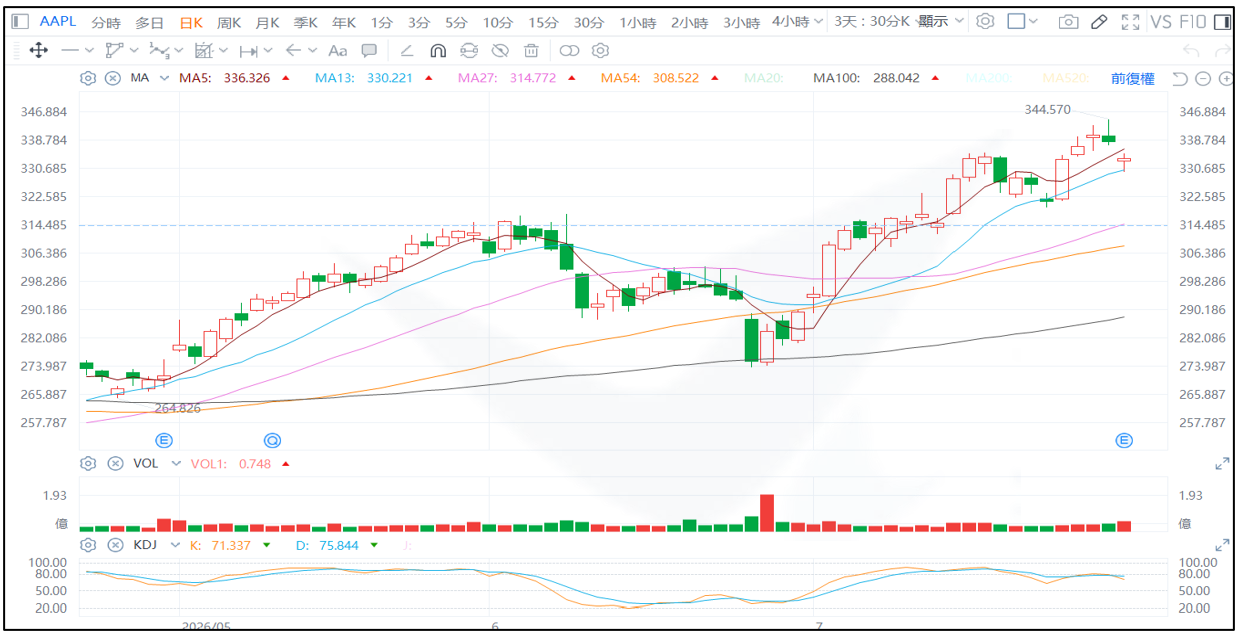This screenshot has height=631, width=1236.
Task: Select the polygon shape drawing tool
Action: tap(114, 50)
